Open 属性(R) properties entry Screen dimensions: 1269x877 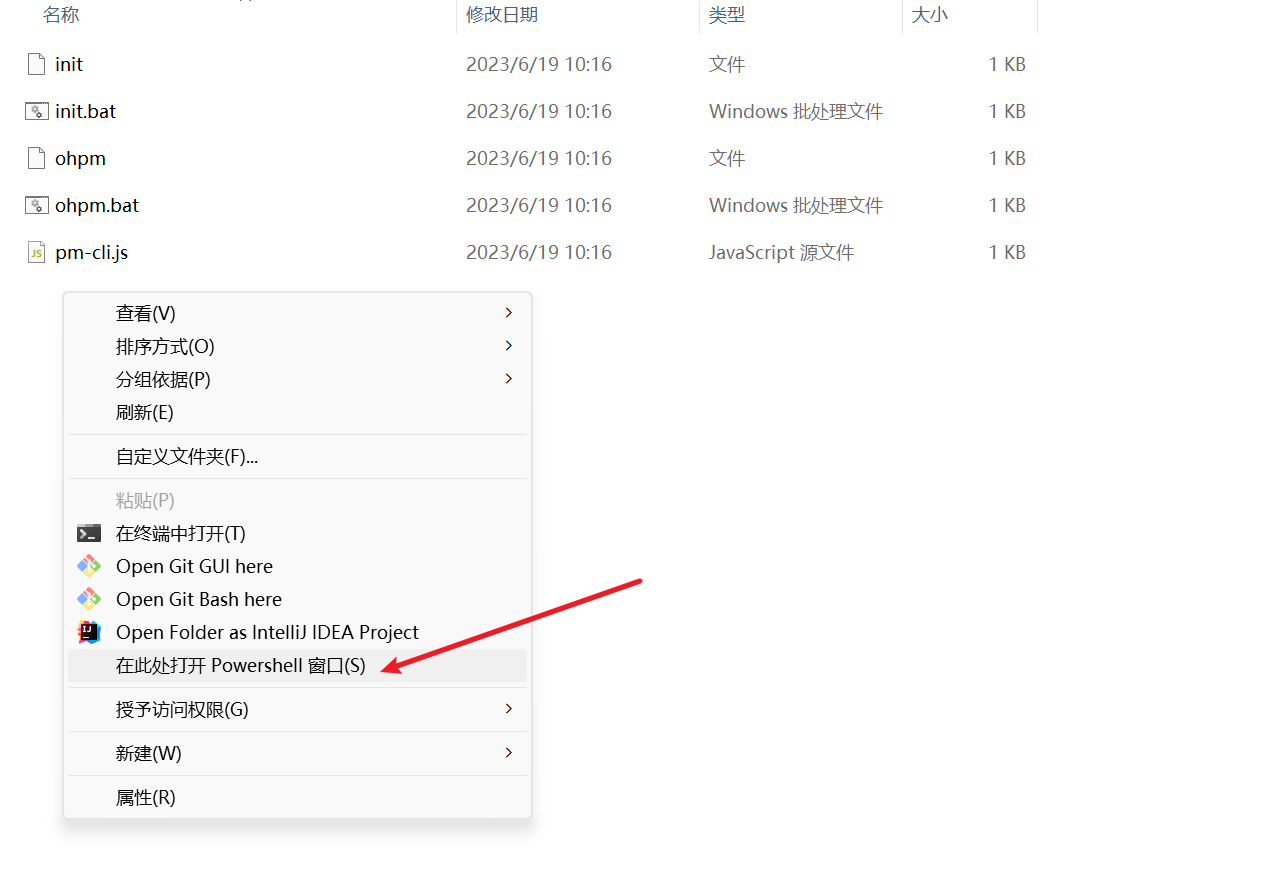(x=297, y=797)
